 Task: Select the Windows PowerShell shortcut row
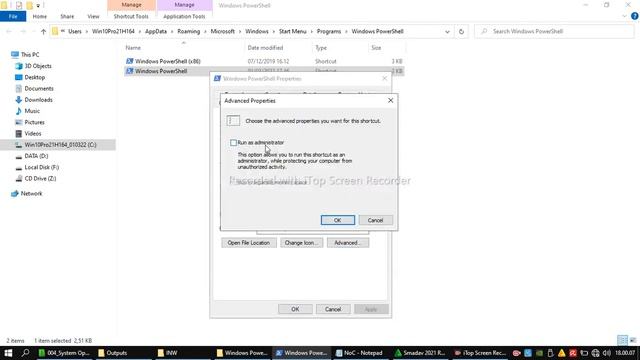[x=264, y=71]
